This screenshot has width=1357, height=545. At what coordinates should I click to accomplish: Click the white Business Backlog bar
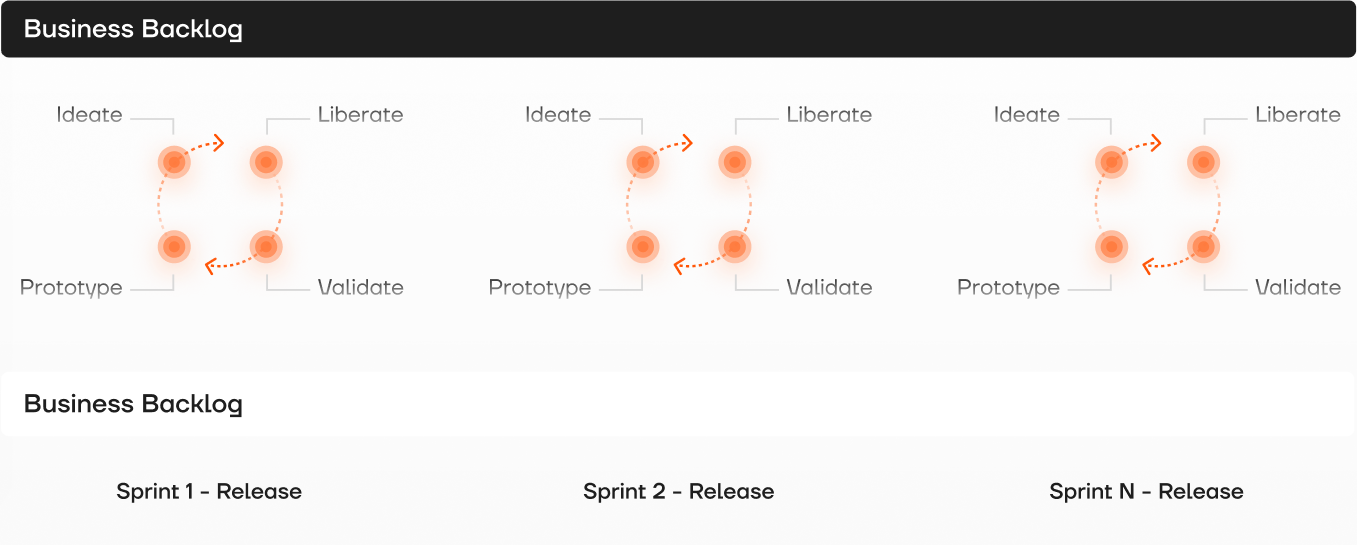(x=678, y=404)
